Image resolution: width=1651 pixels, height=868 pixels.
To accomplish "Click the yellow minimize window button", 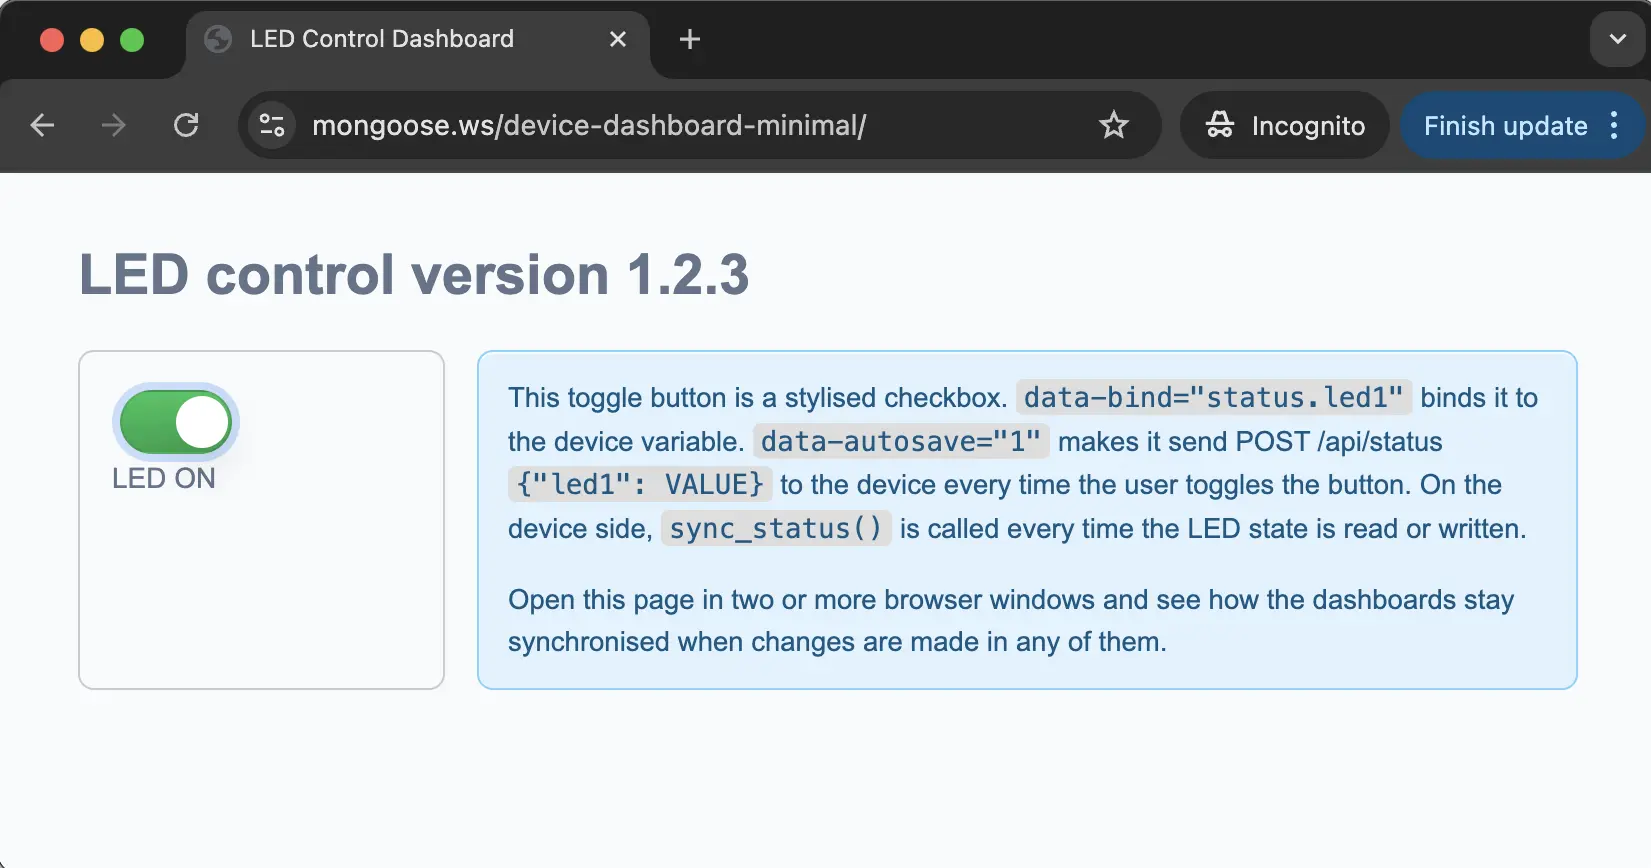I will [x=92, y=40].
